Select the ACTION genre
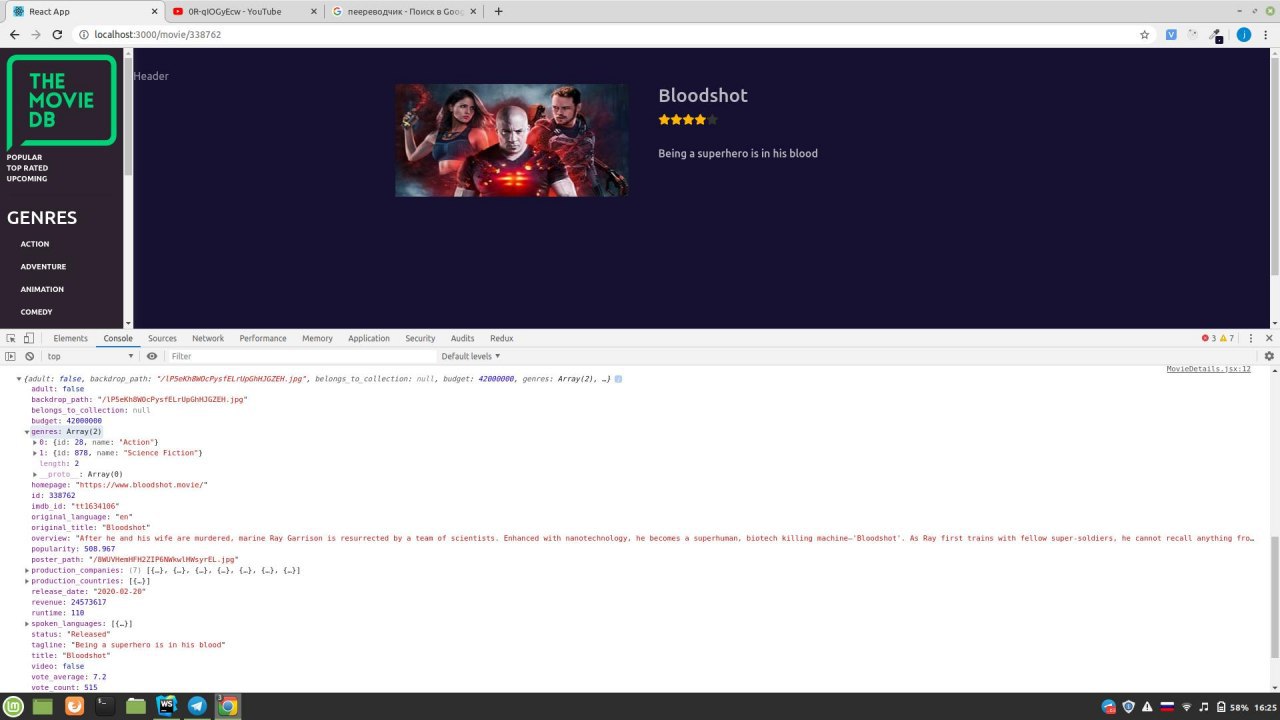The width and height of the screenshot is (1280, 720). [x=35, y=244]
